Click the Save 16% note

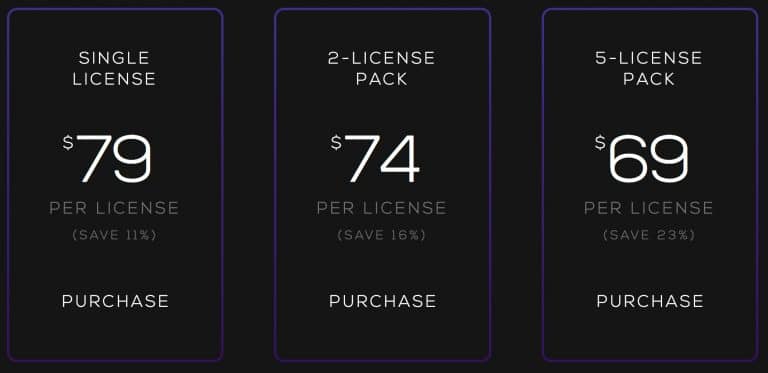click(382, 235)
